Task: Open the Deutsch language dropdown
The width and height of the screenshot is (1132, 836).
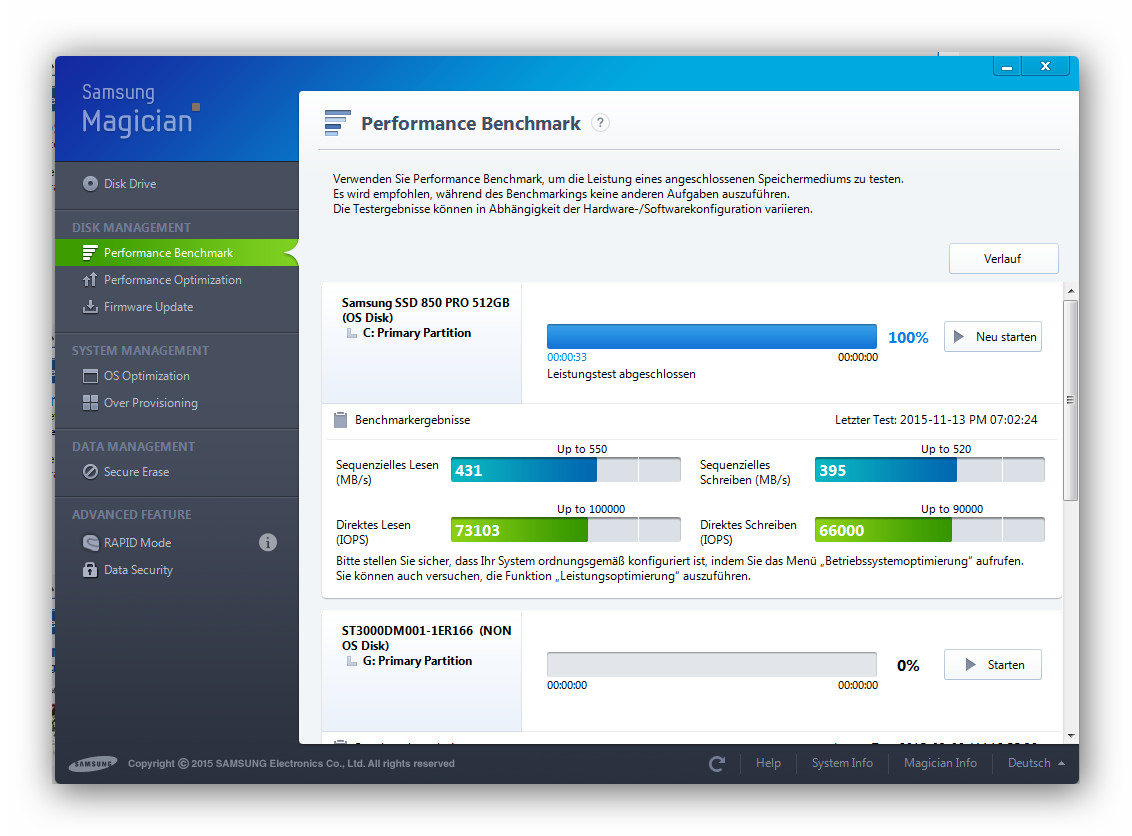Action: point(1036,763)
